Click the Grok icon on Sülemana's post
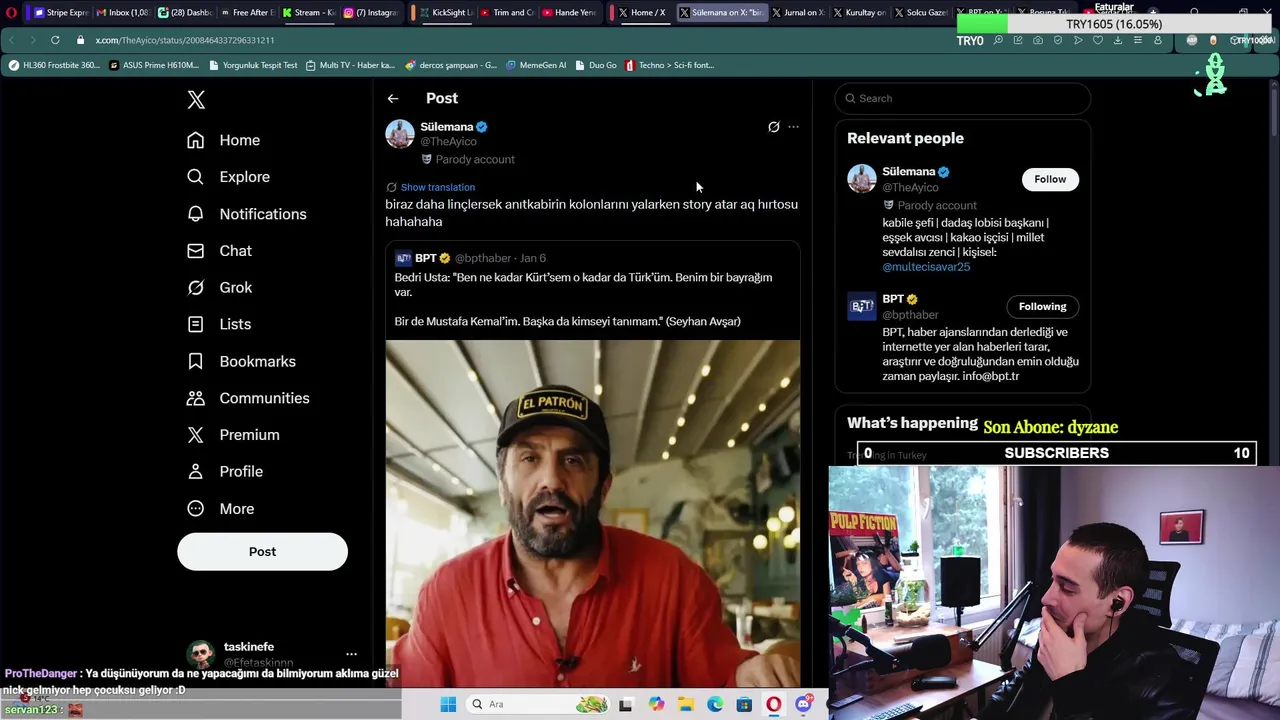 (x=773, y=127)
